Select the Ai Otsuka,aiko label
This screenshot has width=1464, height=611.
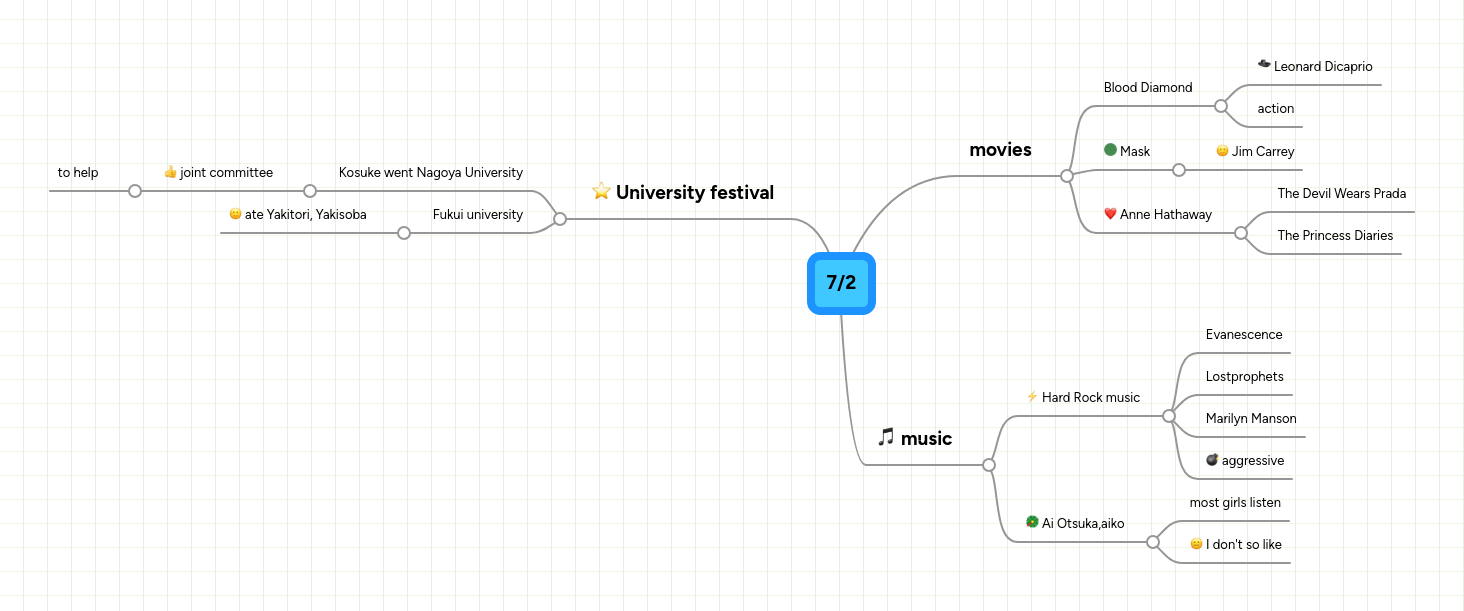pyautogui.click(x=1083, y=523)
